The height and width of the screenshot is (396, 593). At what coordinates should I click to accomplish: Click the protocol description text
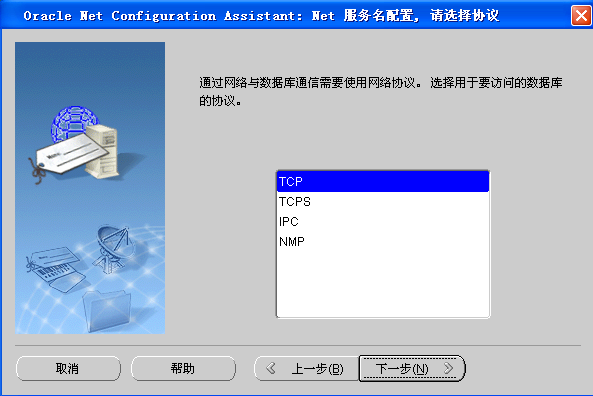click(x=380, y=92)
